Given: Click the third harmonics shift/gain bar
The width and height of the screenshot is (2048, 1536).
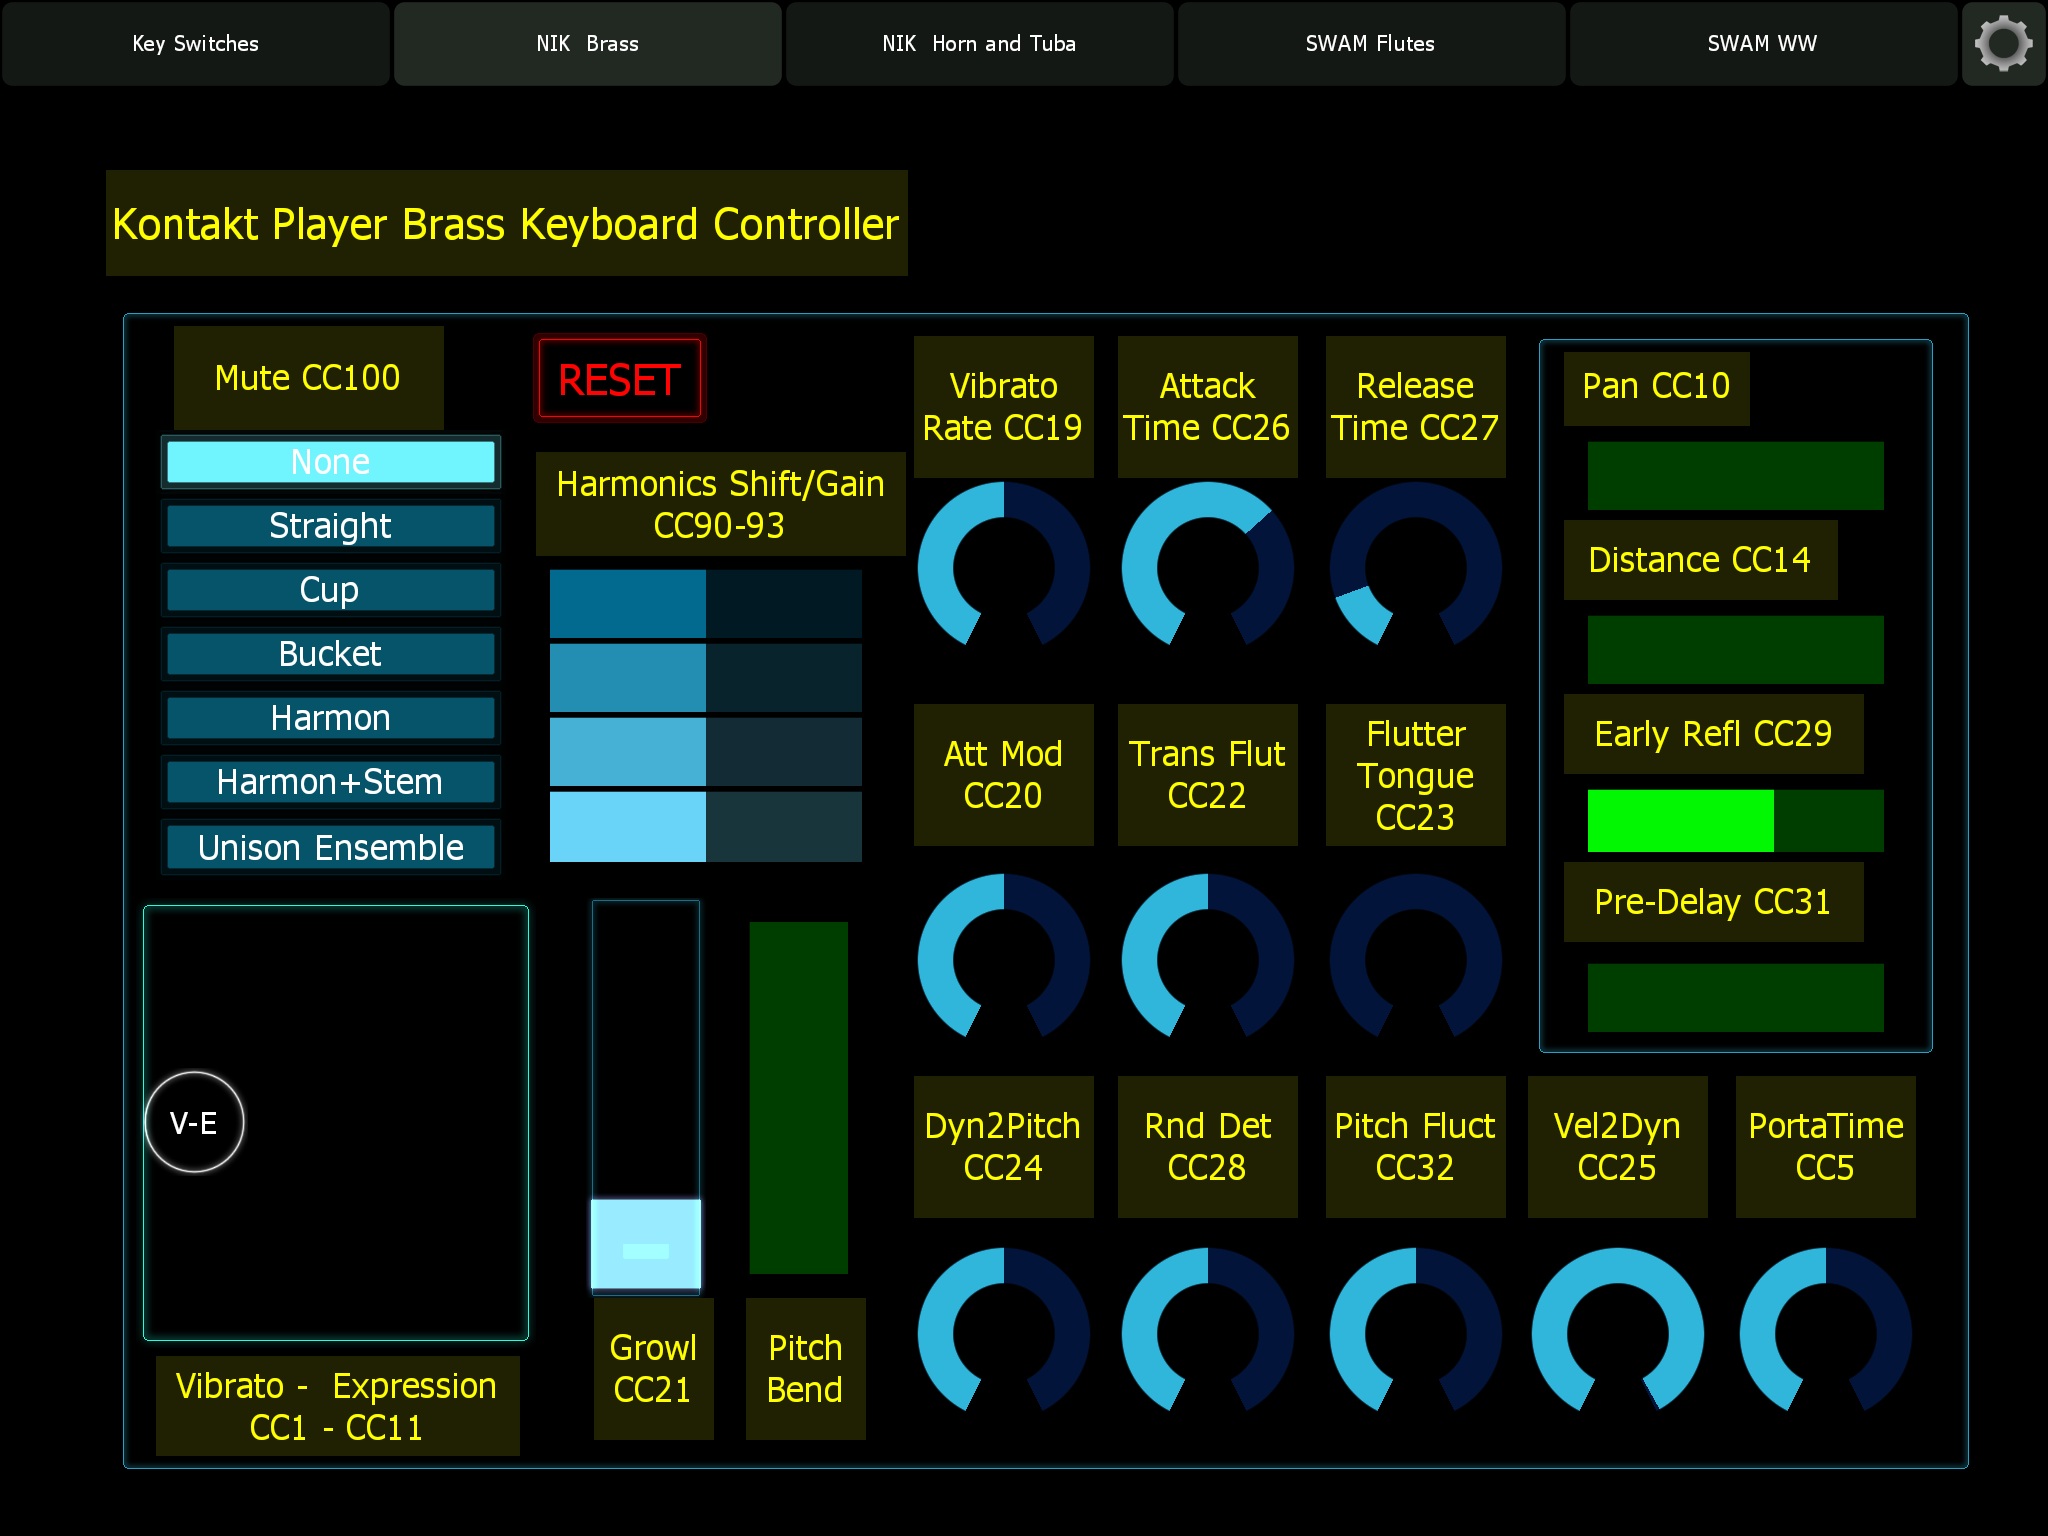Looking at the screenshot, I should coord(706,752).
